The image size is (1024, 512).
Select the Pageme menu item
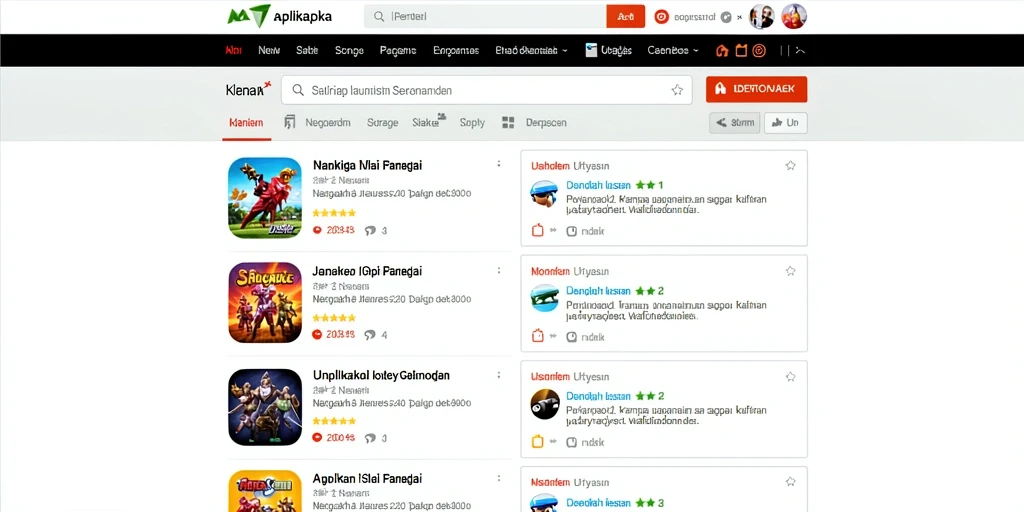pos(398,50)
